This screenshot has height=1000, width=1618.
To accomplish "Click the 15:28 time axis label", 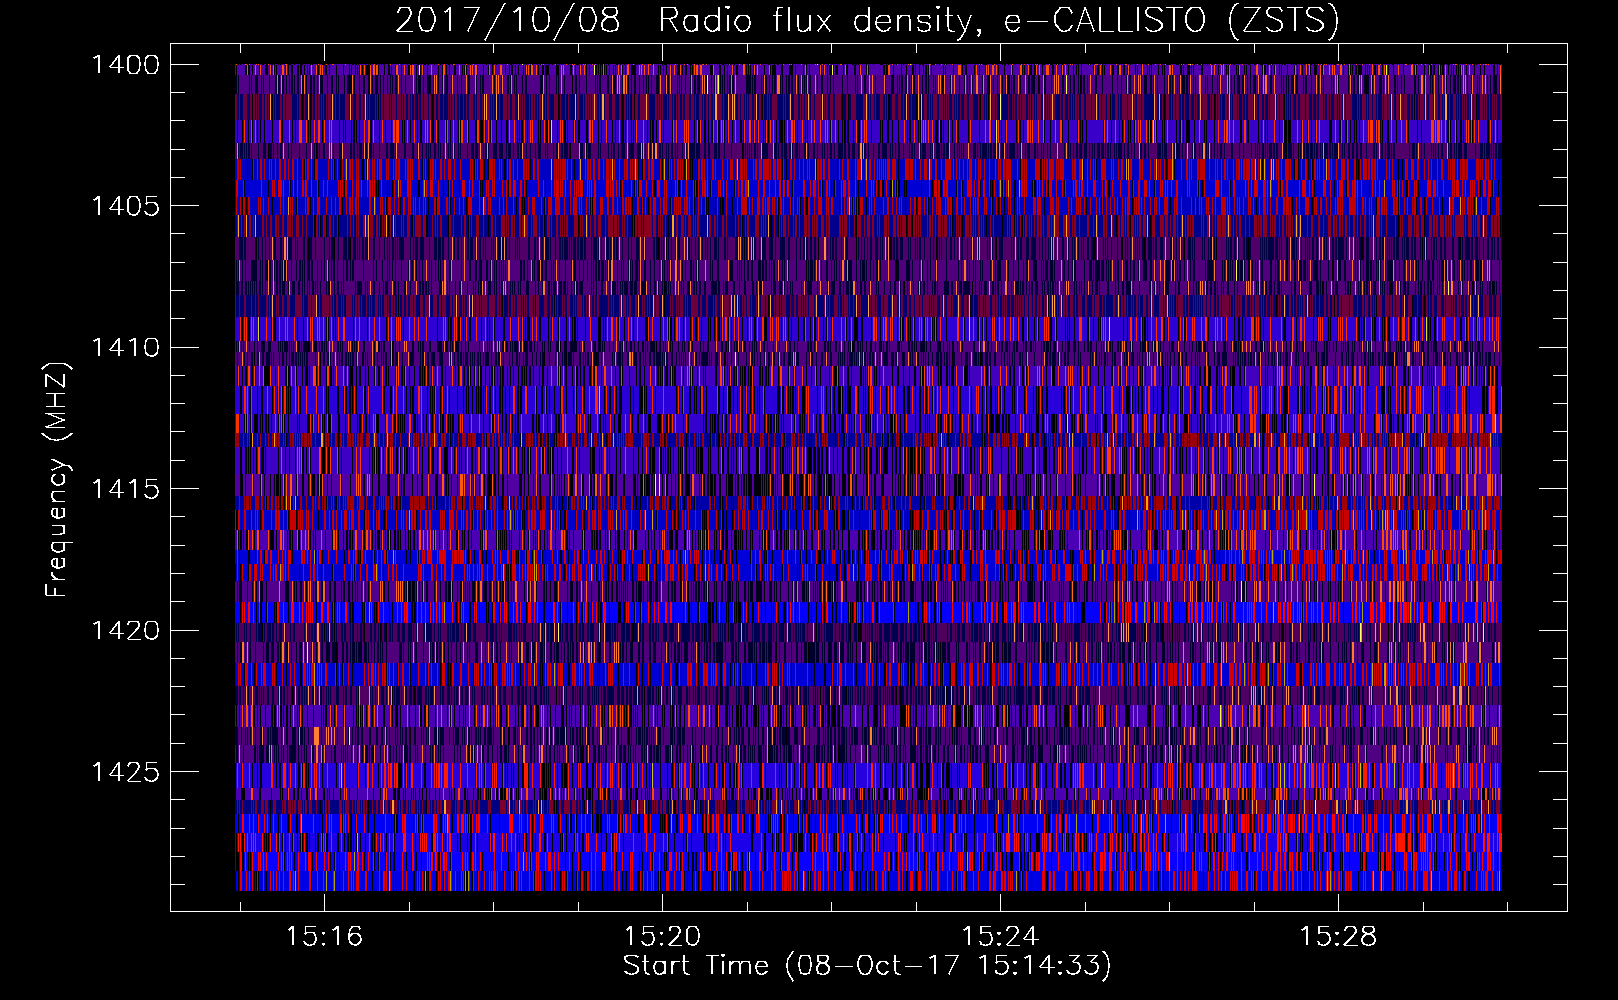I will click(x=1338, y=937).
